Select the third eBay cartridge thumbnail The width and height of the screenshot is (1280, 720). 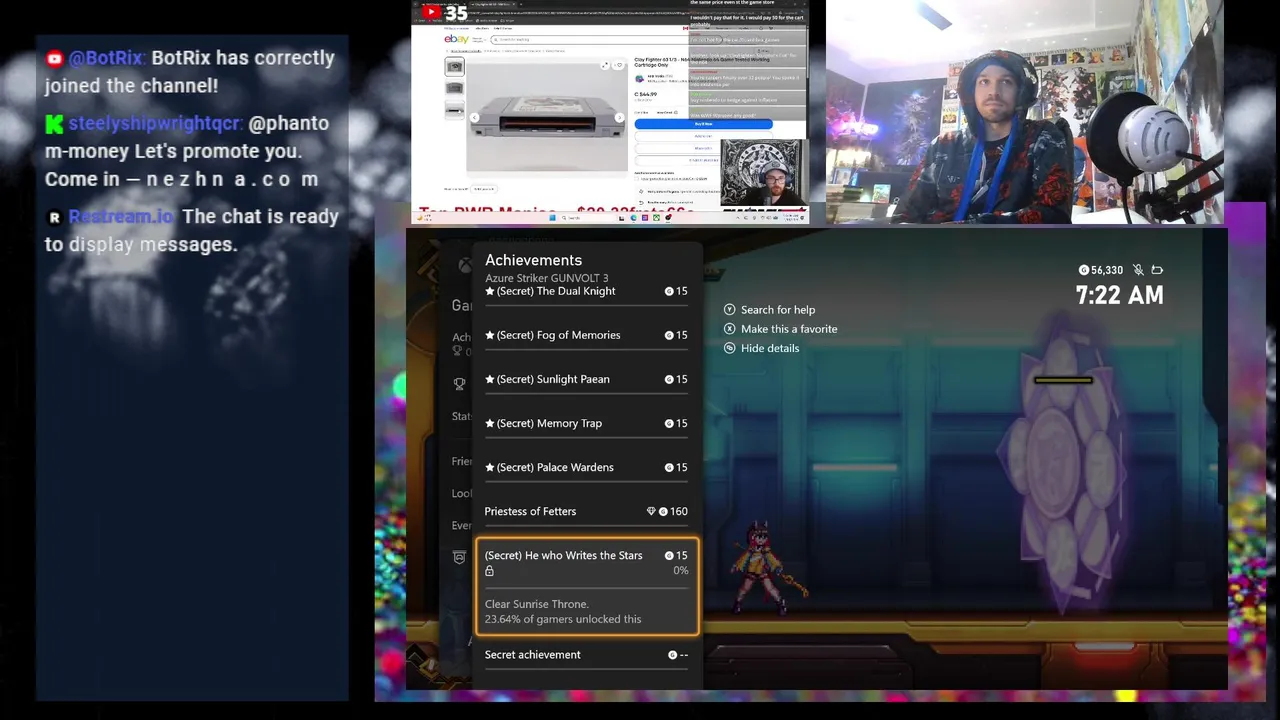click(x=454, y=109)
